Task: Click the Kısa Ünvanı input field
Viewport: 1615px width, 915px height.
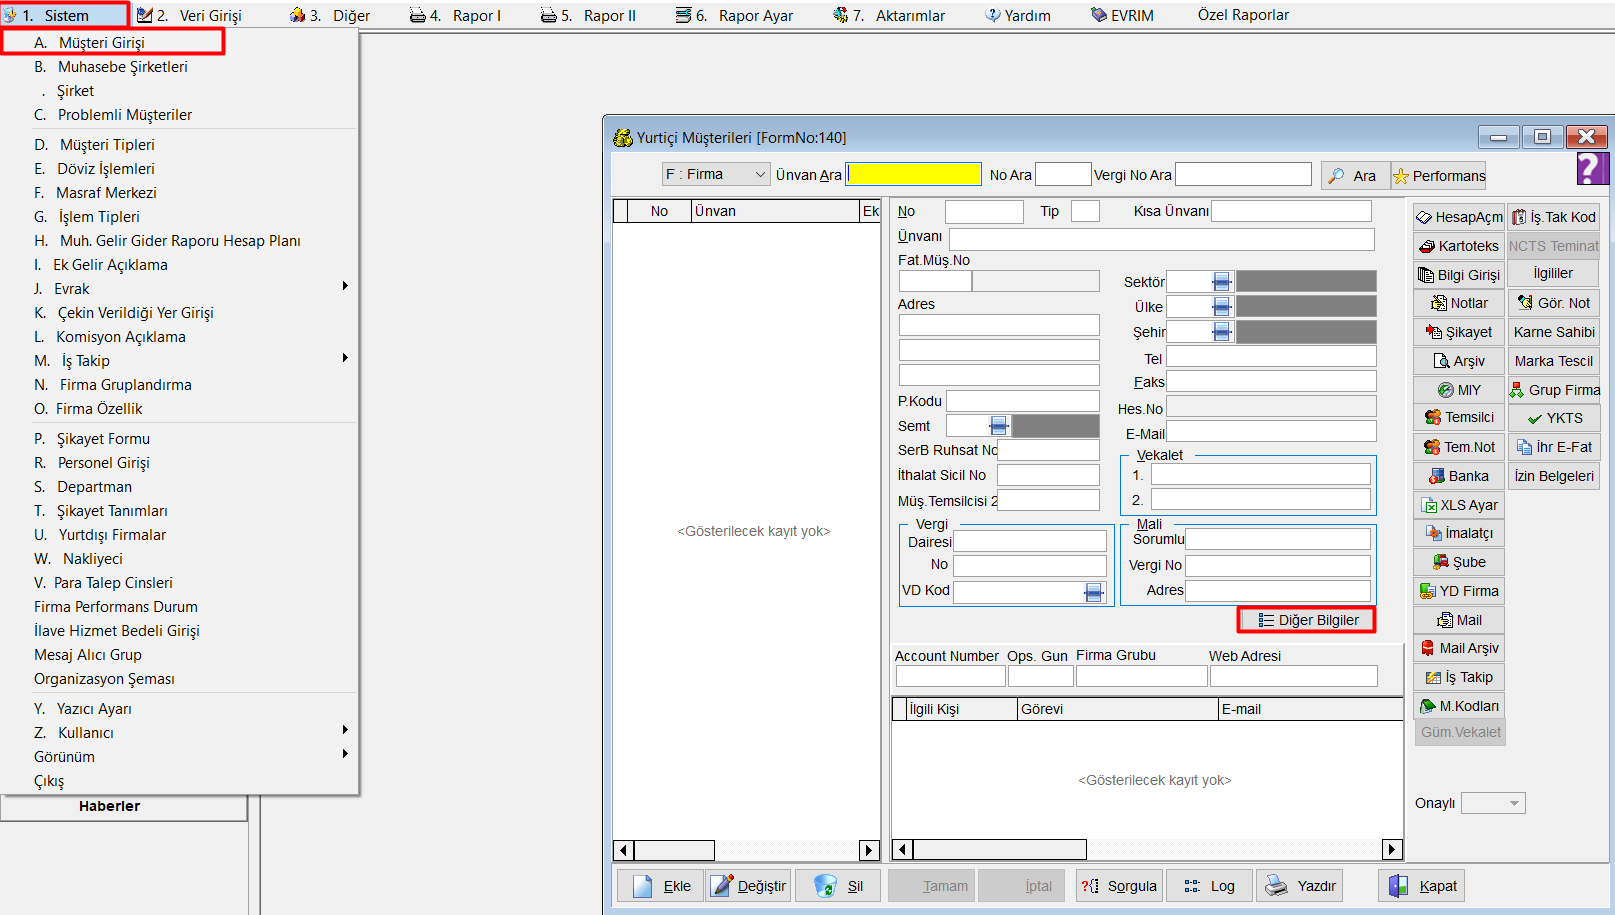Action: (x=1292, y=211)
